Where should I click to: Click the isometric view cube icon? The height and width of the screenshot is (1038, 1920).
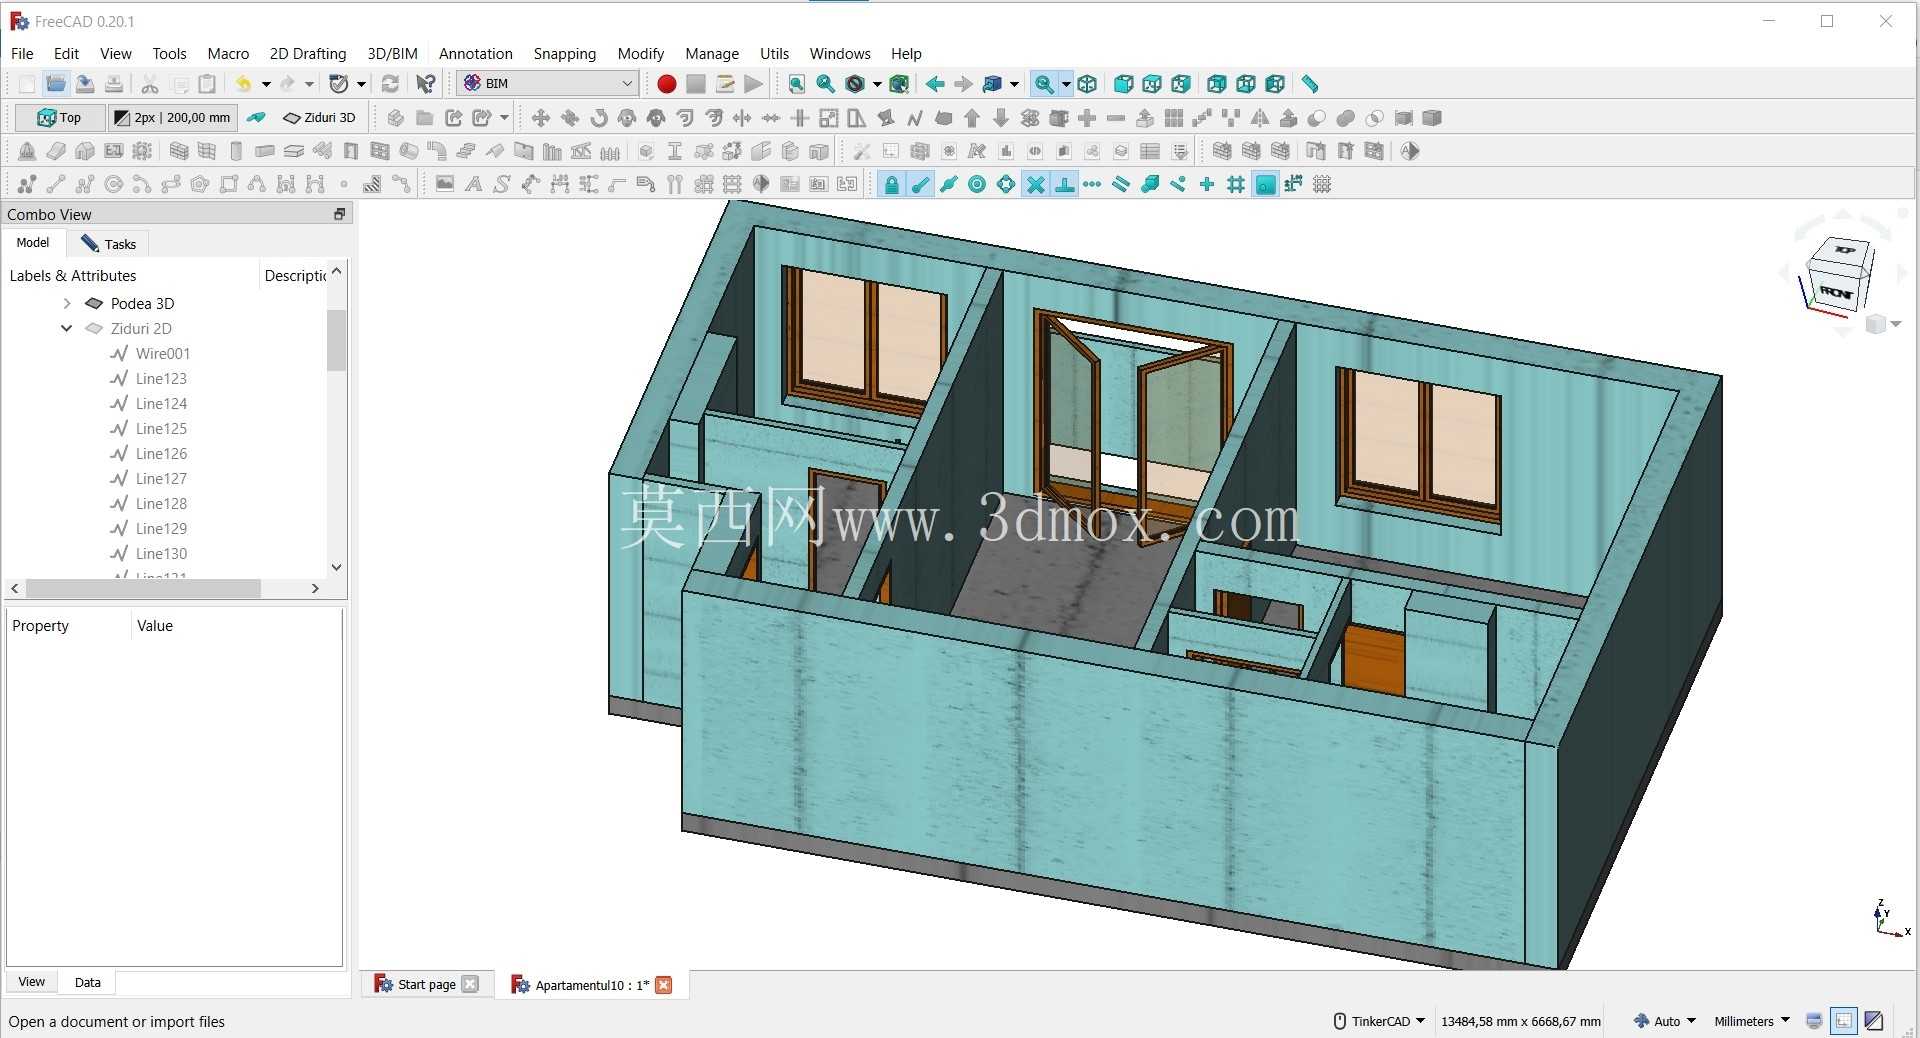tap(1088, 84)
